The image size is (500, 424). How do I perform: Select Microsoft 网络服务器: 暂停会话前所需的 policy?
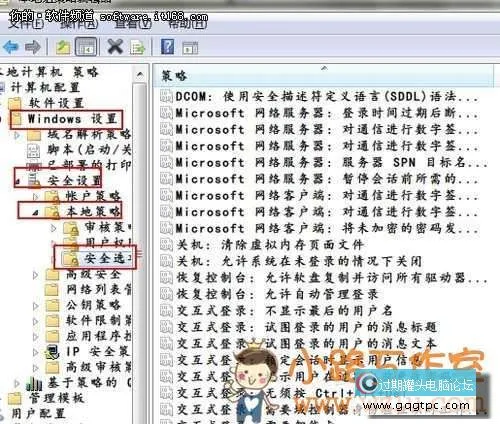point(327,179)
